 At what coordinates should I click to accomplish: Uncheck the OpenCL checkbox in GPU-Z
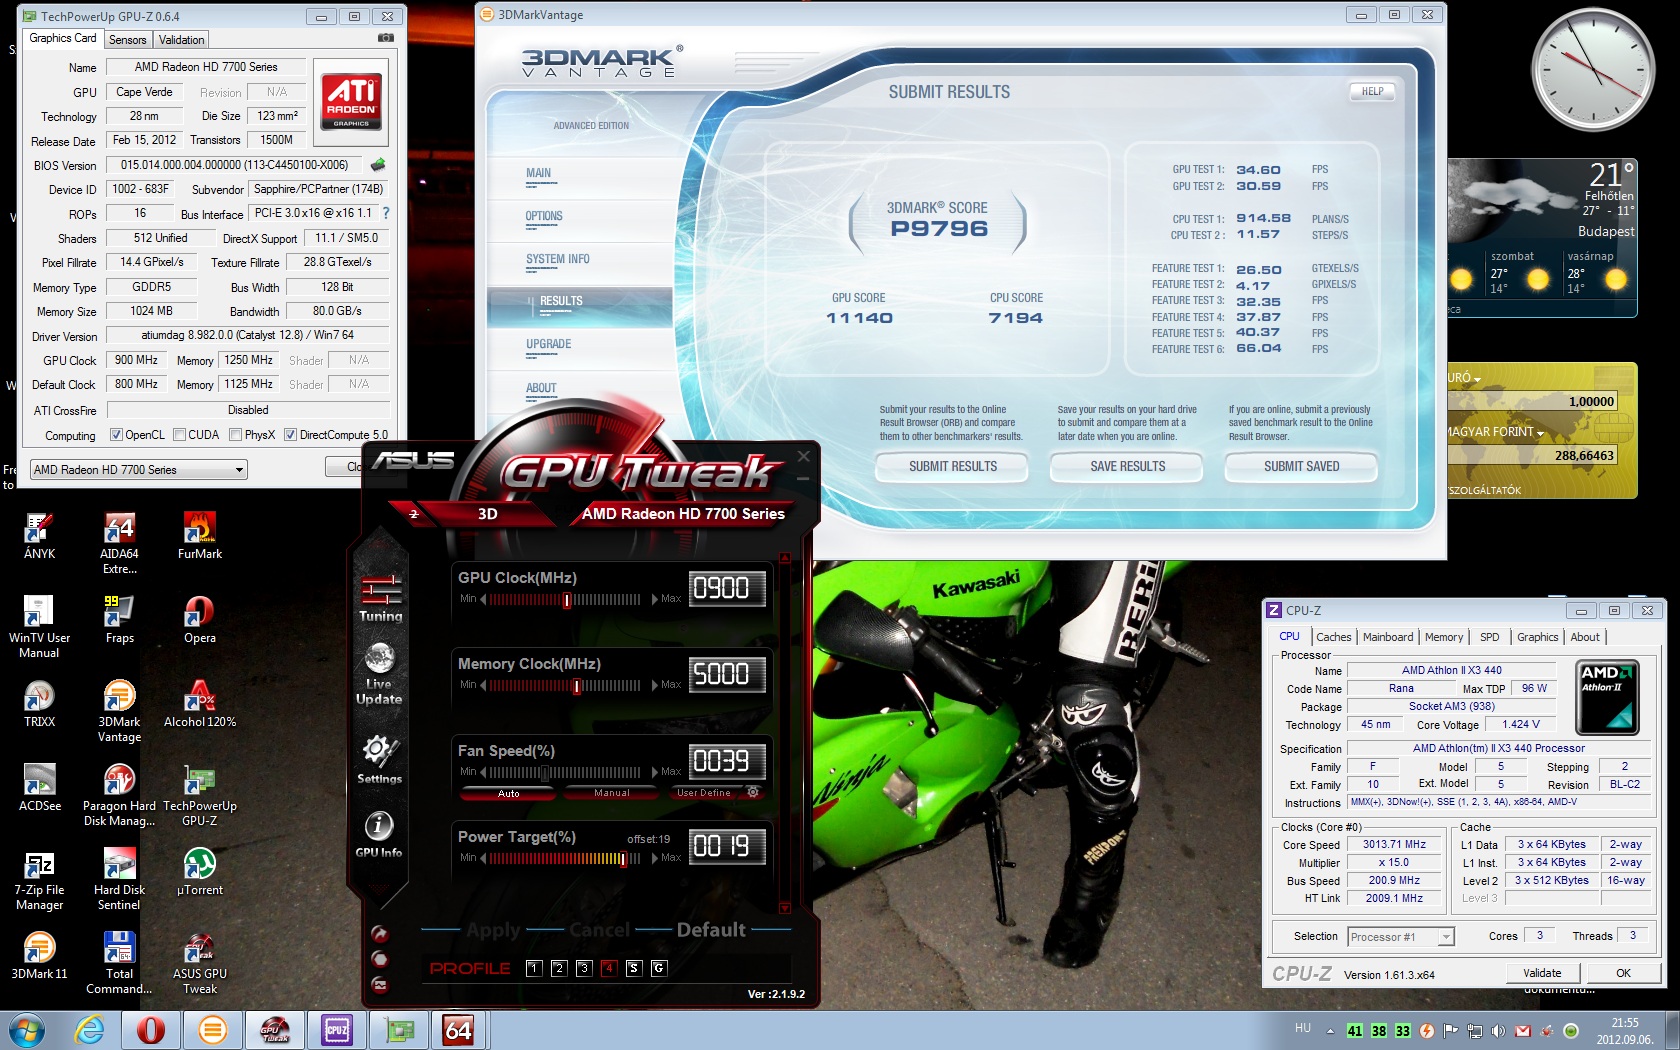coord(116,435)
